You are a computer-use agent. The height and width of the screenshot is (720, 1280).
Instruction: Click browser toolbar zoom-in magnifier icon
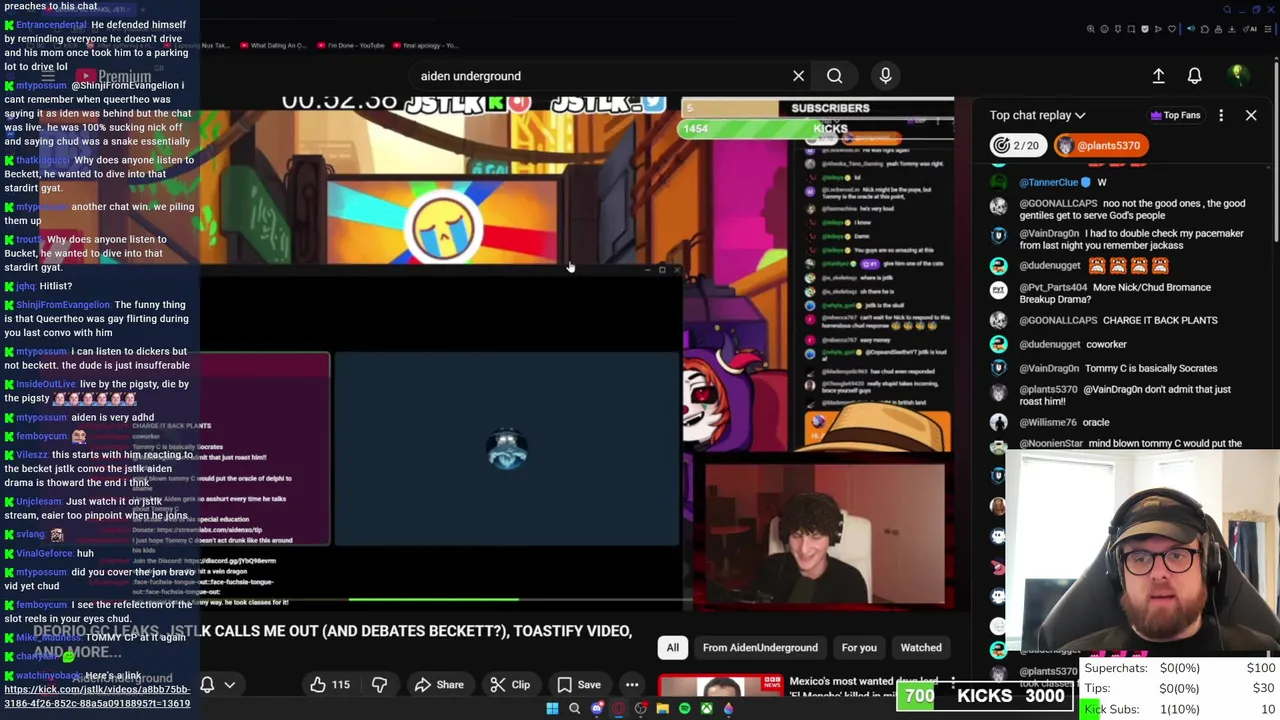click(x=1091, y=29)
